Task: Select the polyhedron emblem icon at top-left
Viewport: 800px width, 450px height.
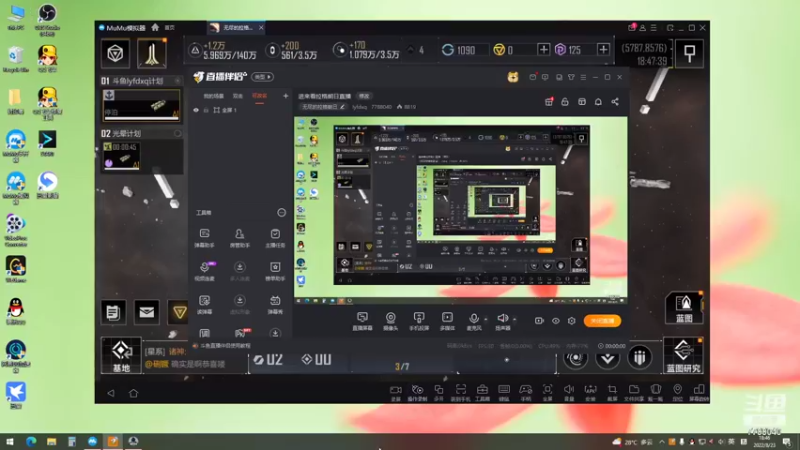Action: tap(115, 53)
